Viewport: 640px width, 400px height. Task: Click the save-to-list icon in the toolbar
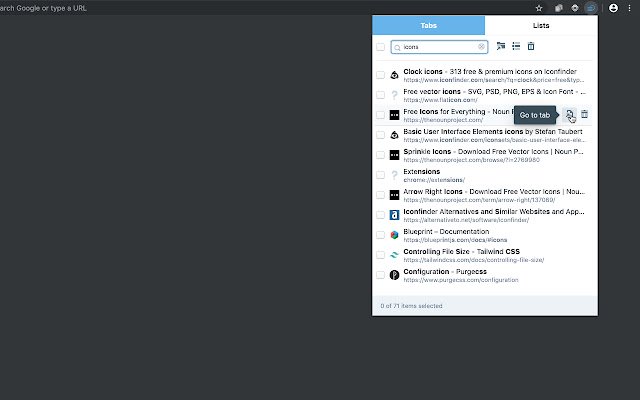click(516, 46)
